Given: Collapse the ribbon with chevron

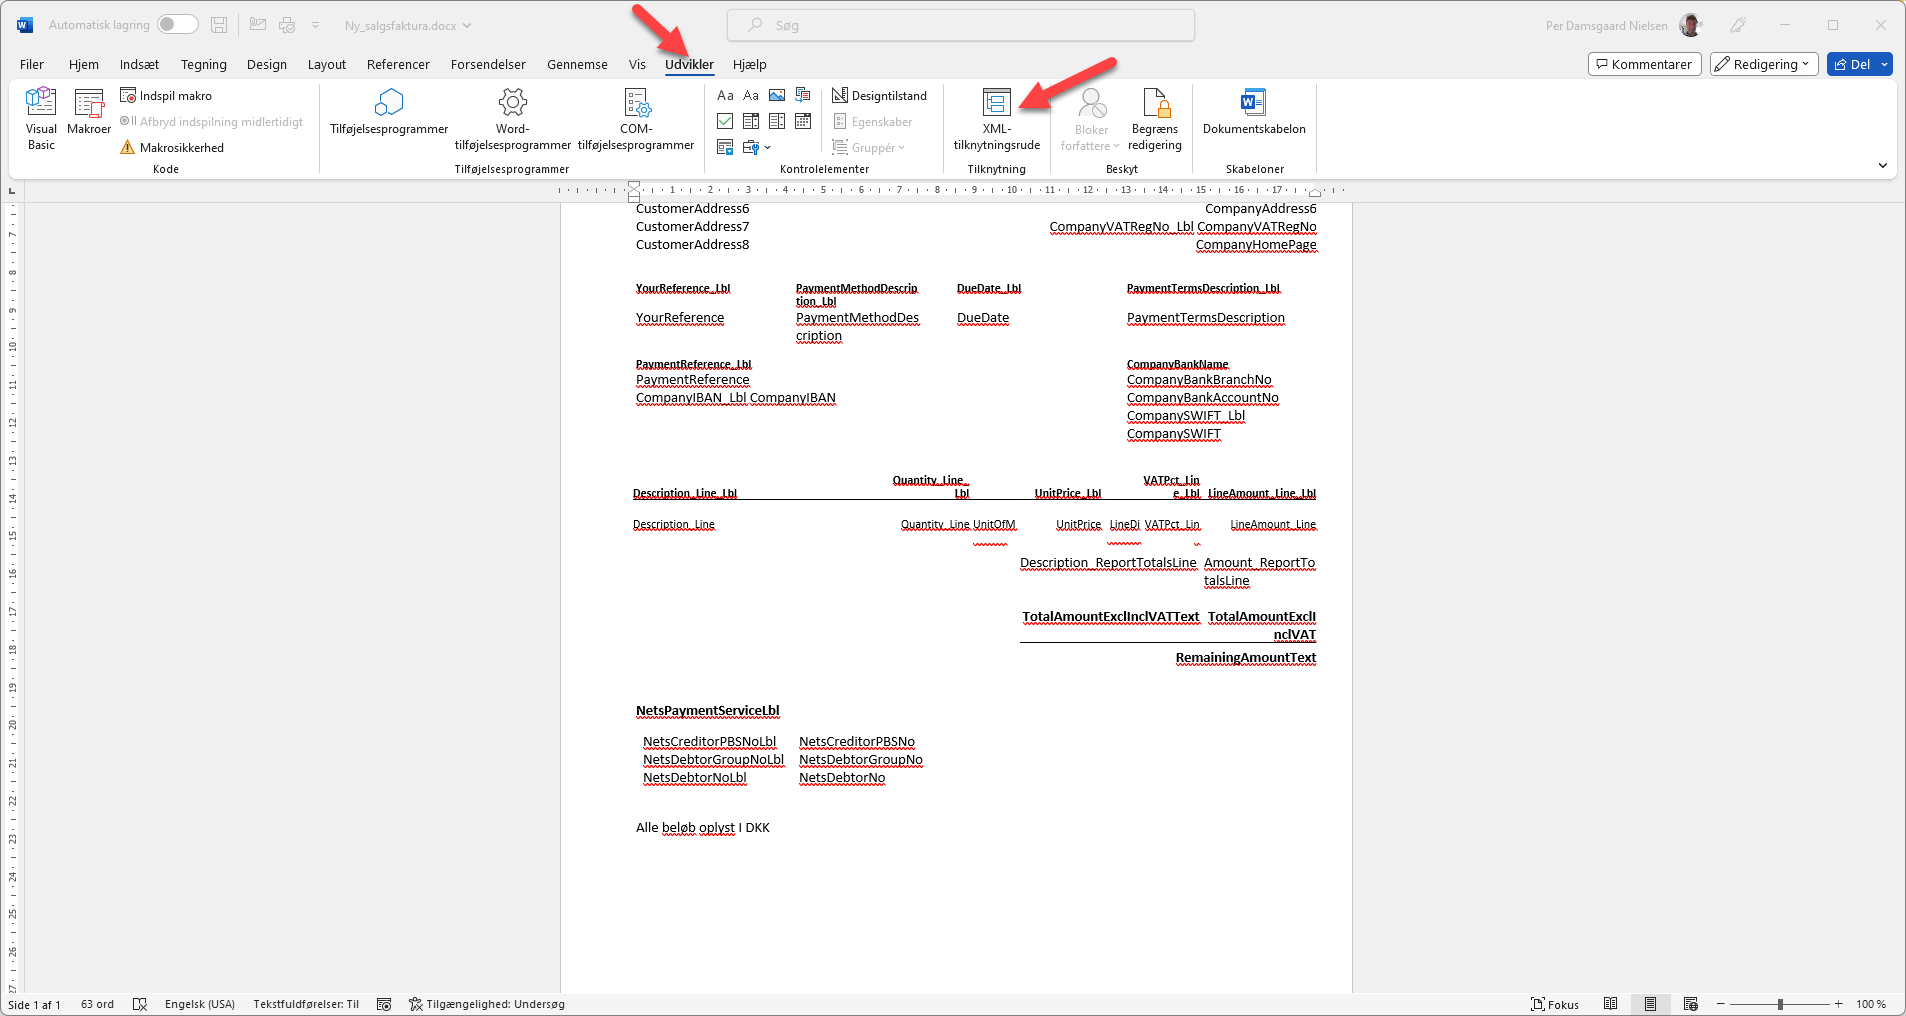Looking at the screenshot, I should click(x=1883, y=165).
